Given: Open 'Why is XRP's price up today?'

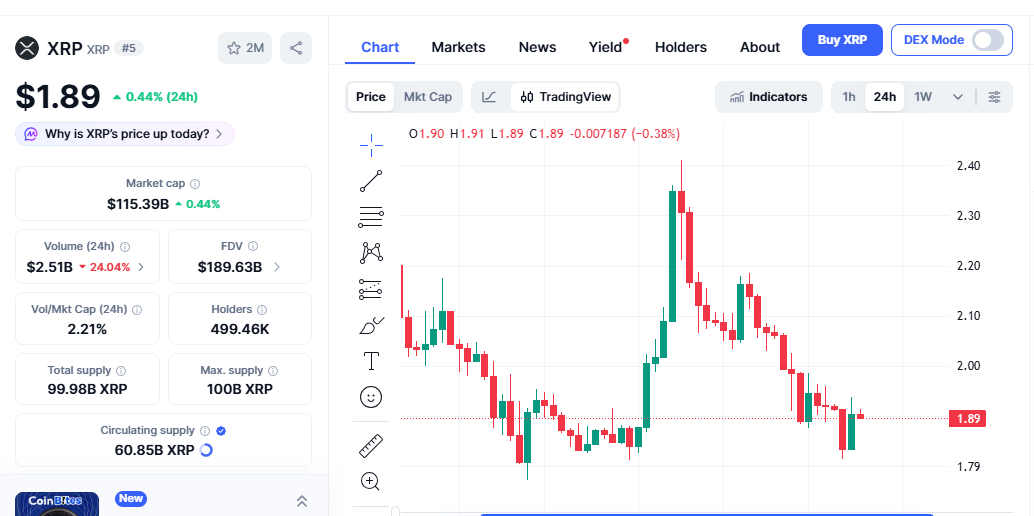Looking at the screenshot, I should click(125, 134).
